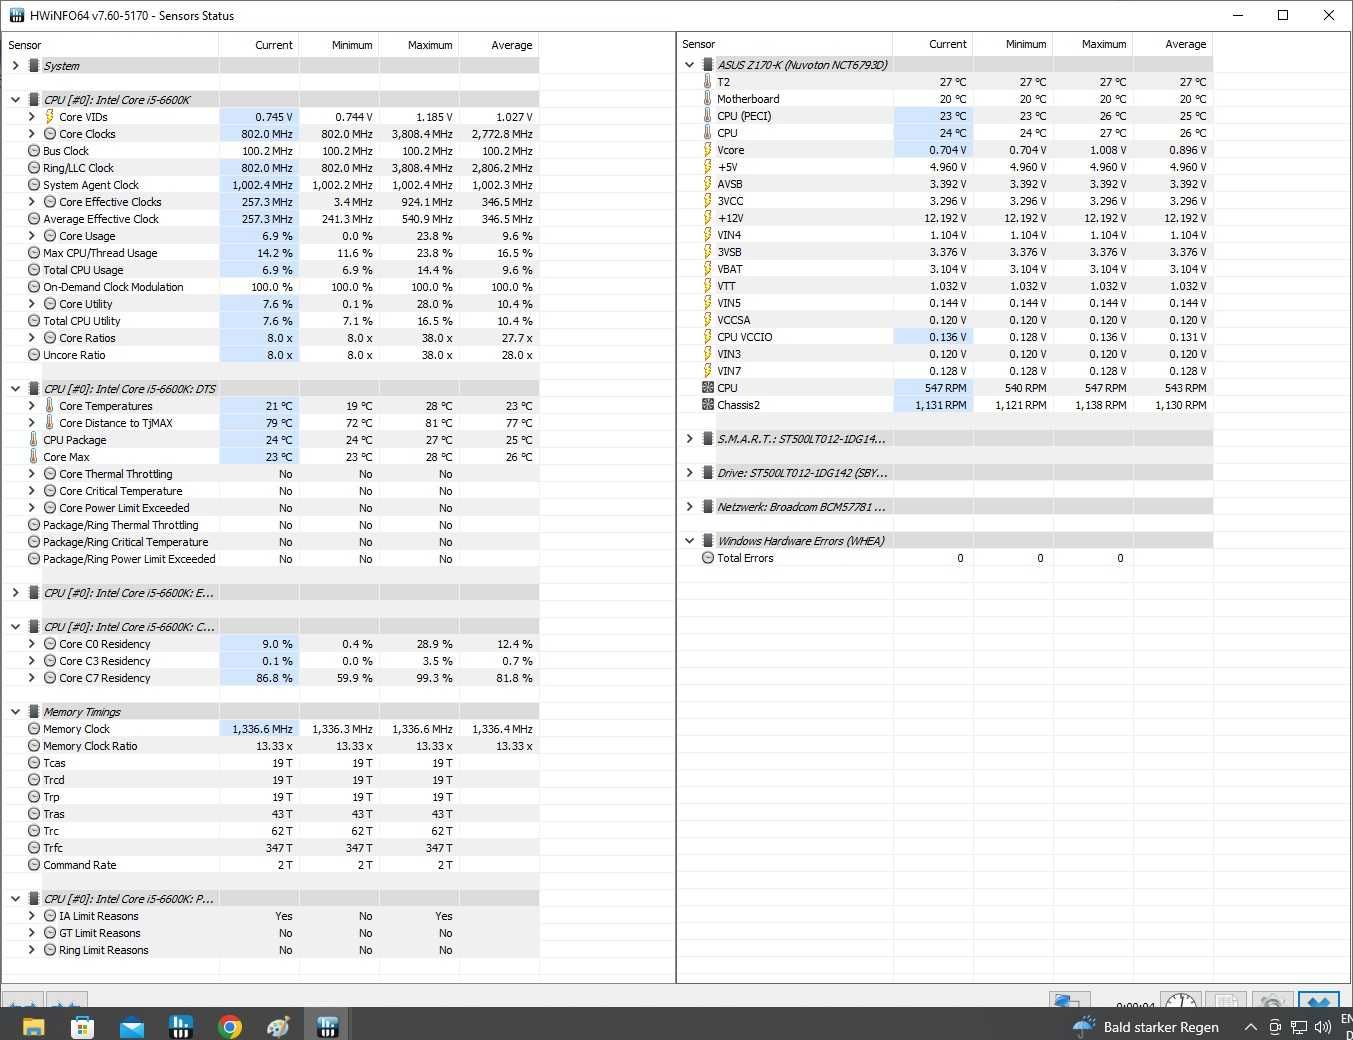This screenshot has width=1353, height=1040.
Task: Expand the Core C0 Residency row
Action: pyautogui.click(x=31, y=644)
